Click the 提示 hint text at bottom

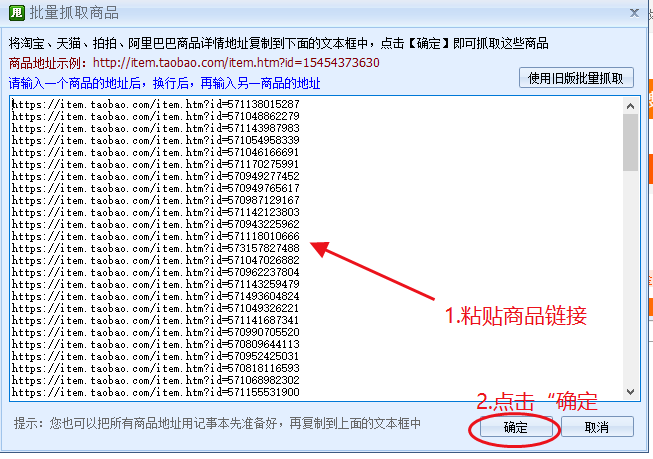point(217,424)
